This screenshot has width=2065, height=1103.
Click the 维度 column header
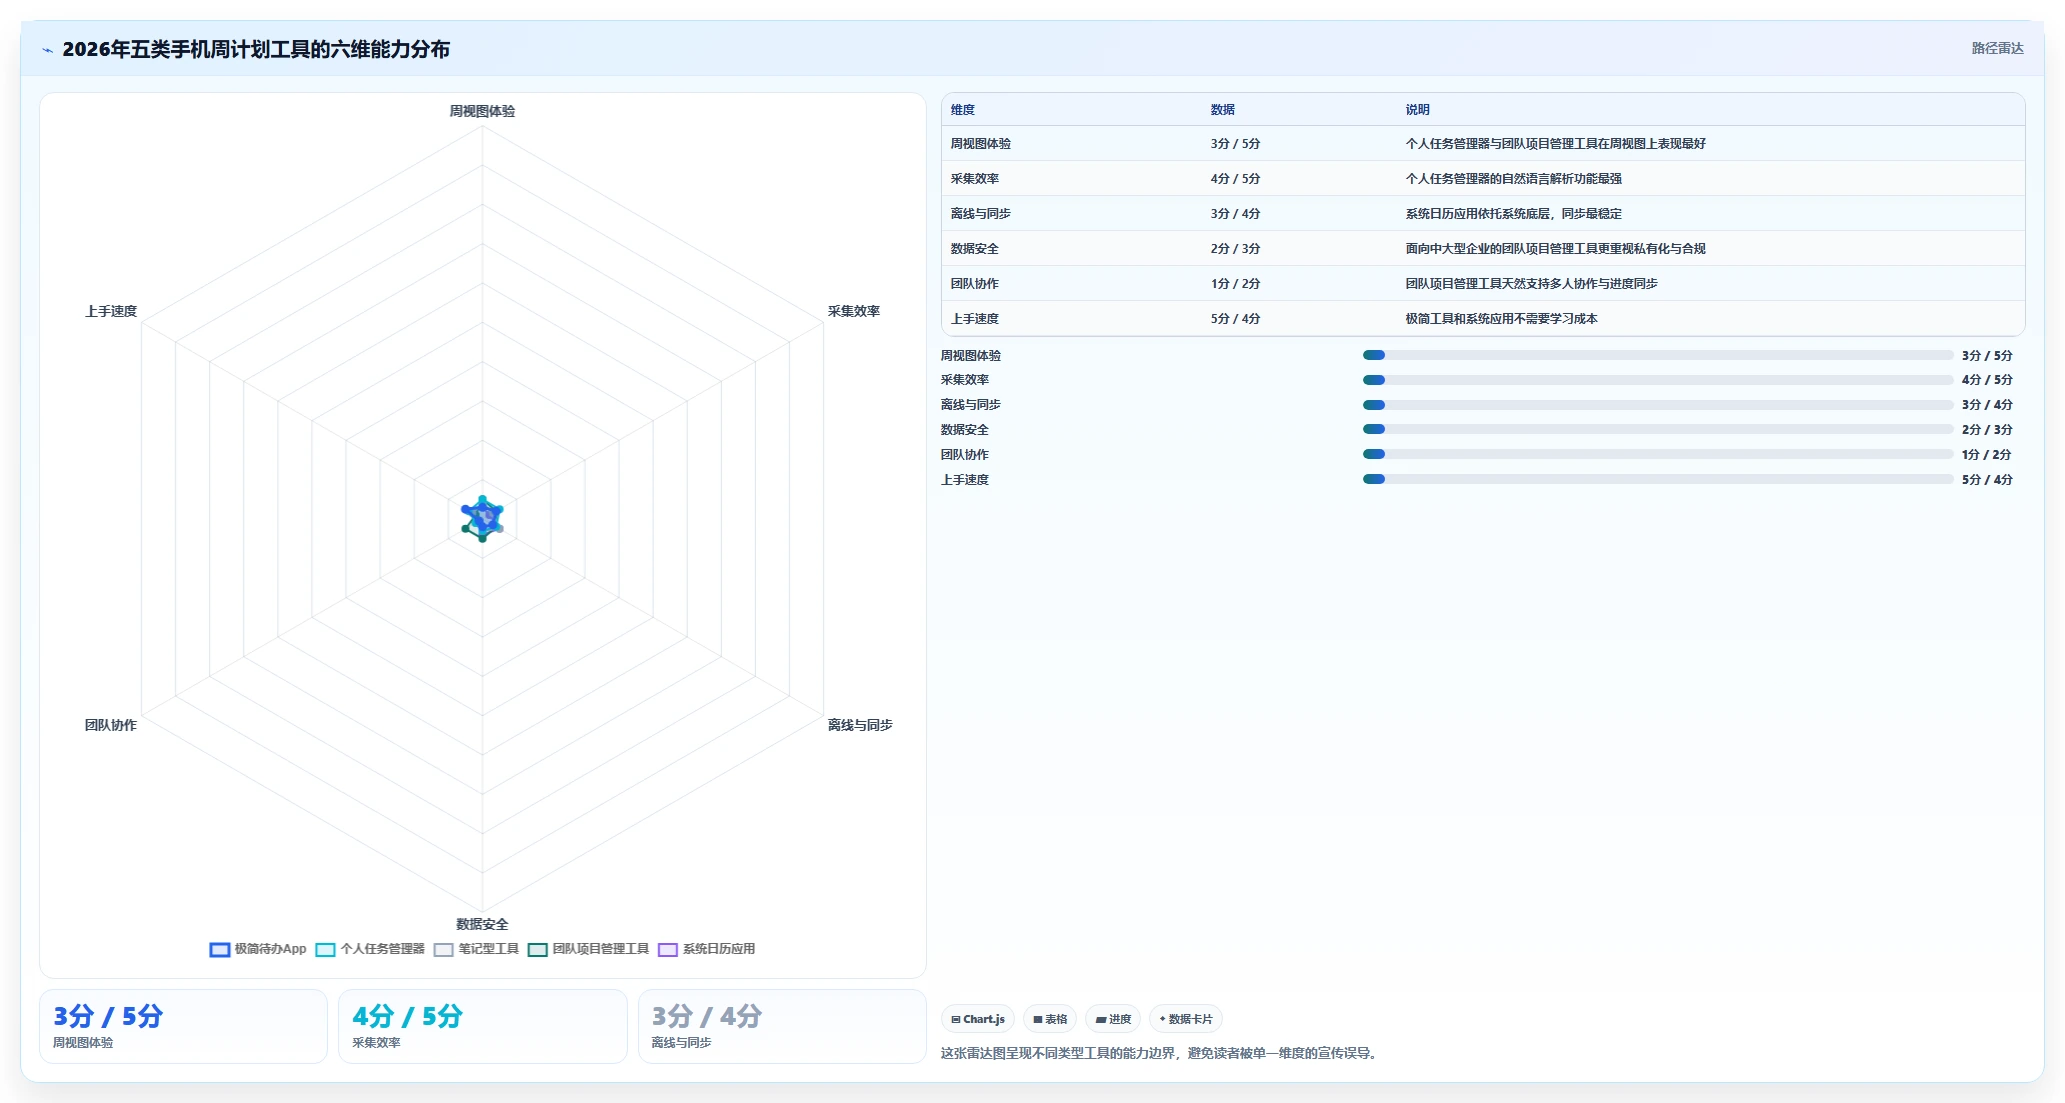click(x=962, y=110)
